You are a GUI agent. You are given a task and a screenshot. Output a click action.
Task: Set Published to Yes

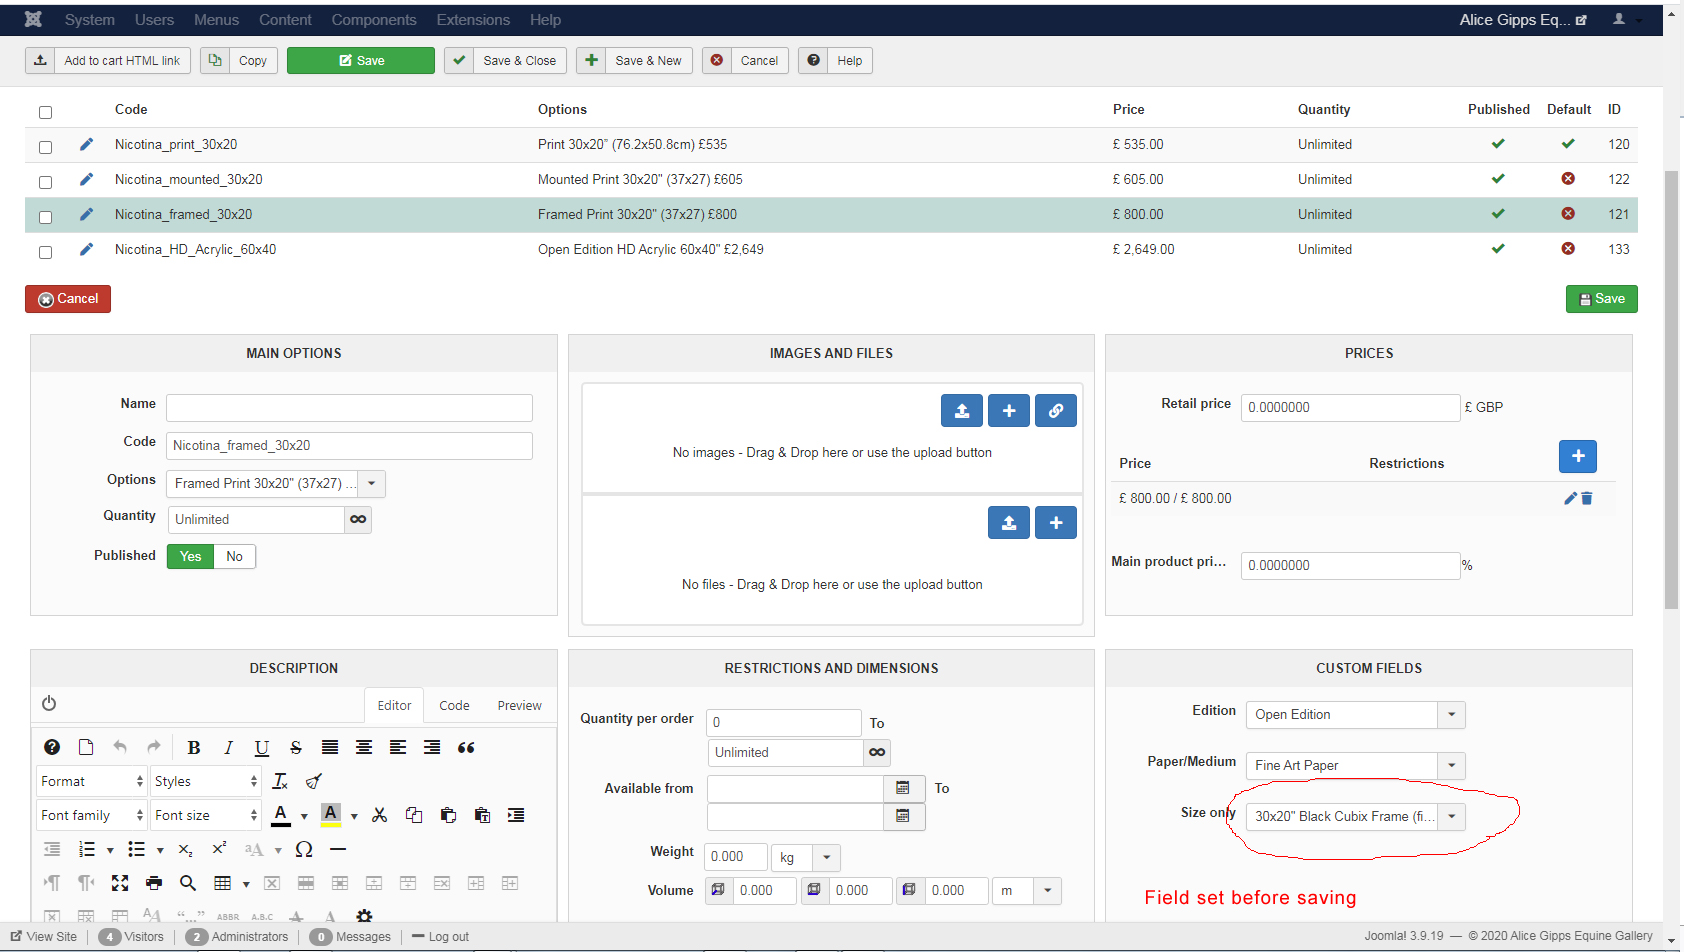click(x=191, y=556)
